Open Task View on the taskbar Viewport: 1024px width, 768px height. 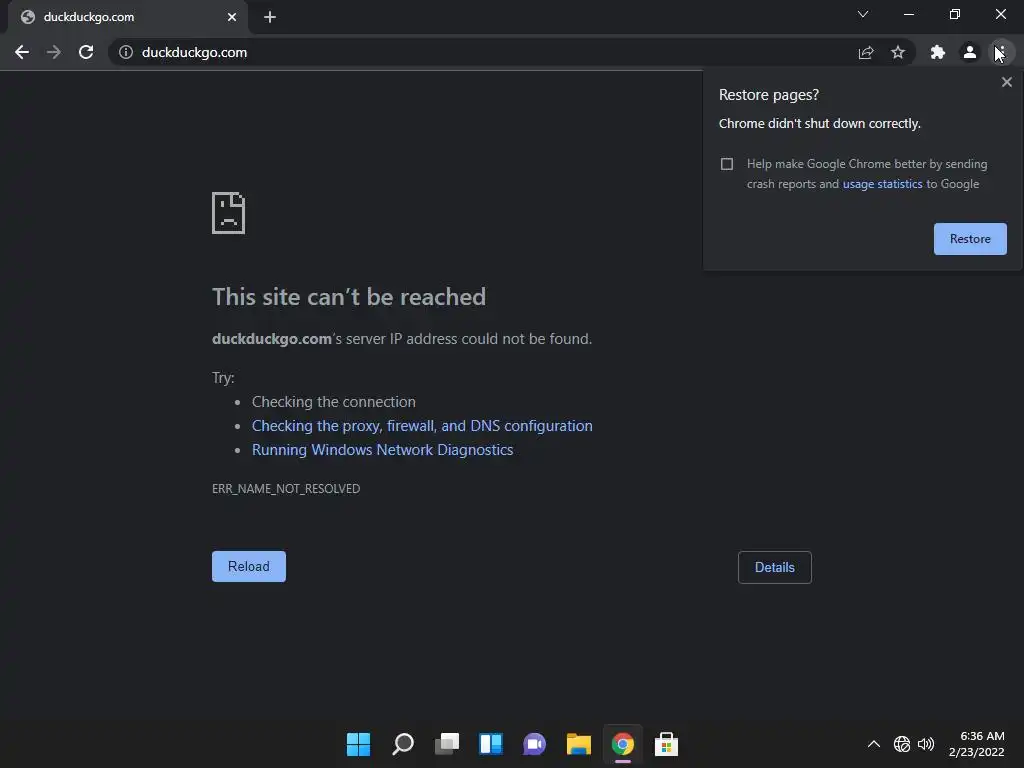tap(447, 744)
